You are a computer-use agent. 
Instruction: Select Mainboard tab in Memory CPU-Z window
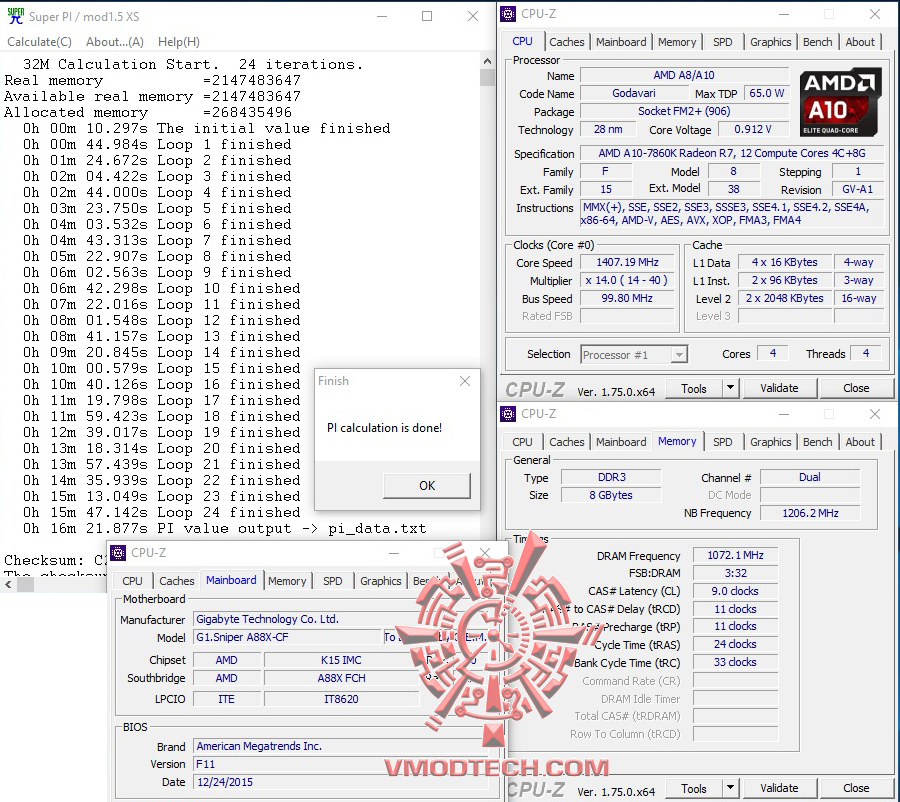621,442
